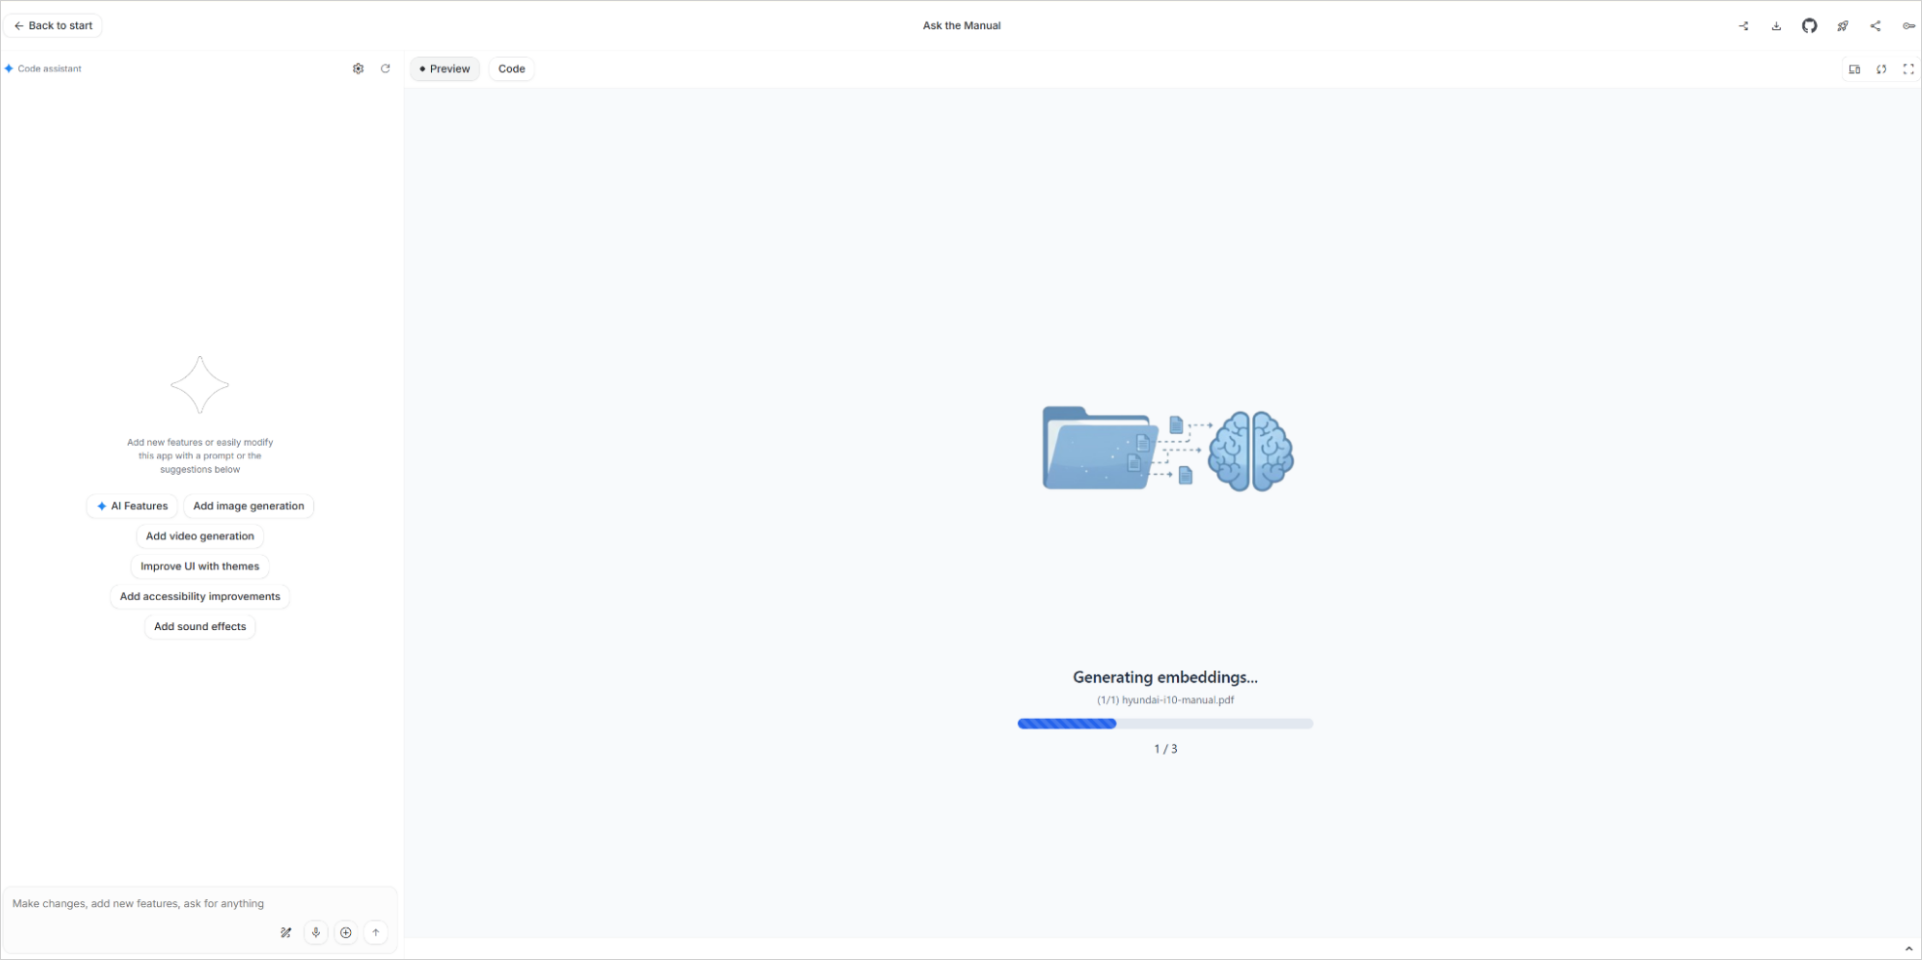Click the rocket deploy icon
The height and width of the screenshot is (960, 1922).
tap(1842, 26)
